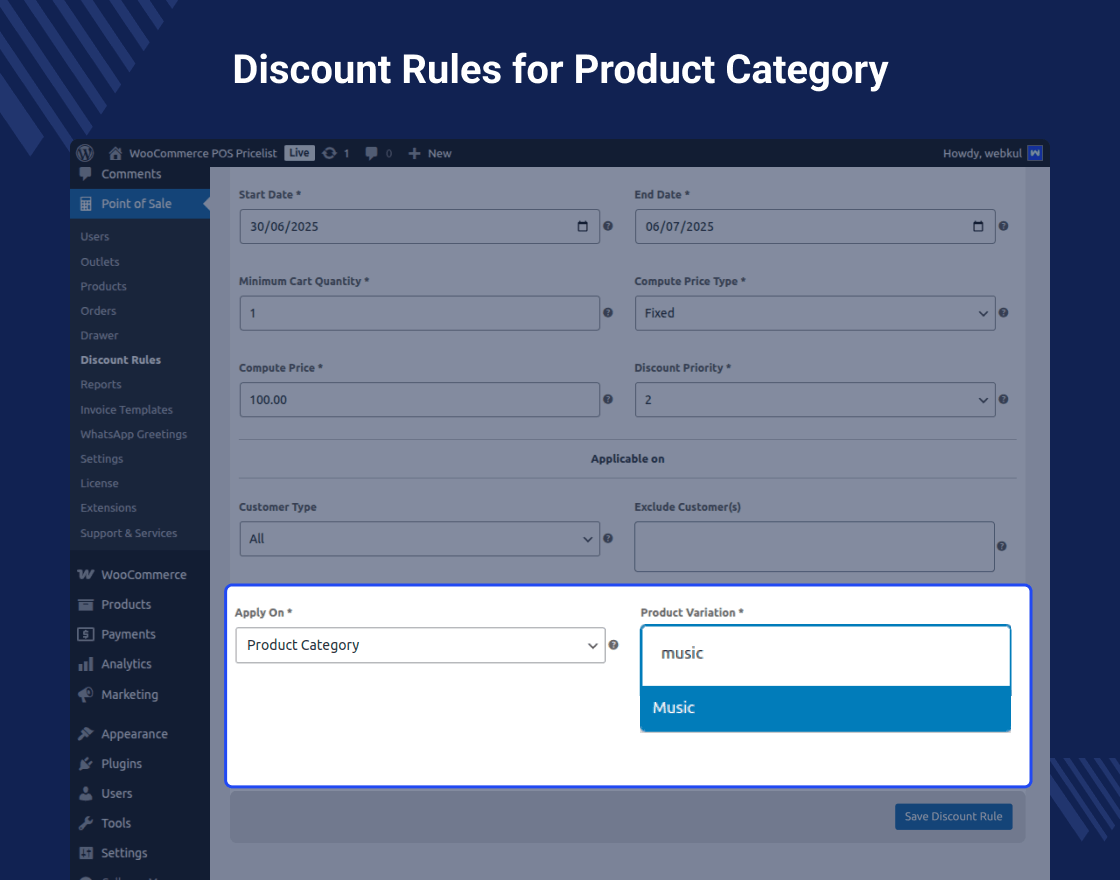Open the WooCommerce sidebar menu

tap(143, 575)
